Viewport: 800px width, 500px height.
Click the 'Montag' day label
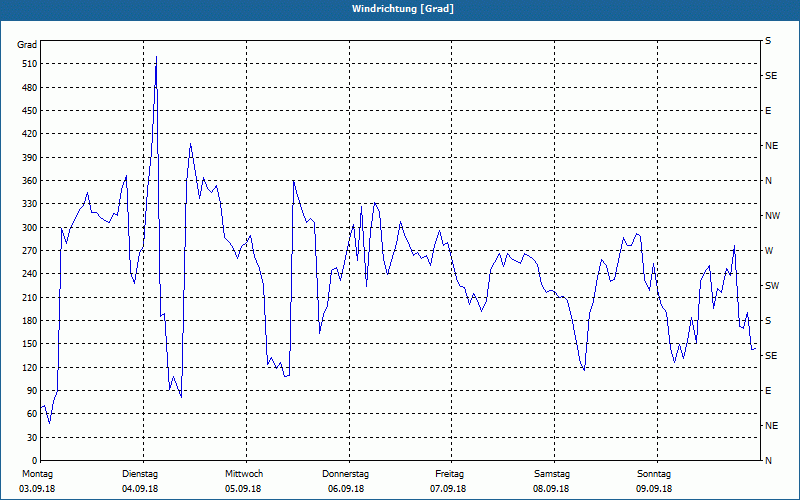point(37,474)
